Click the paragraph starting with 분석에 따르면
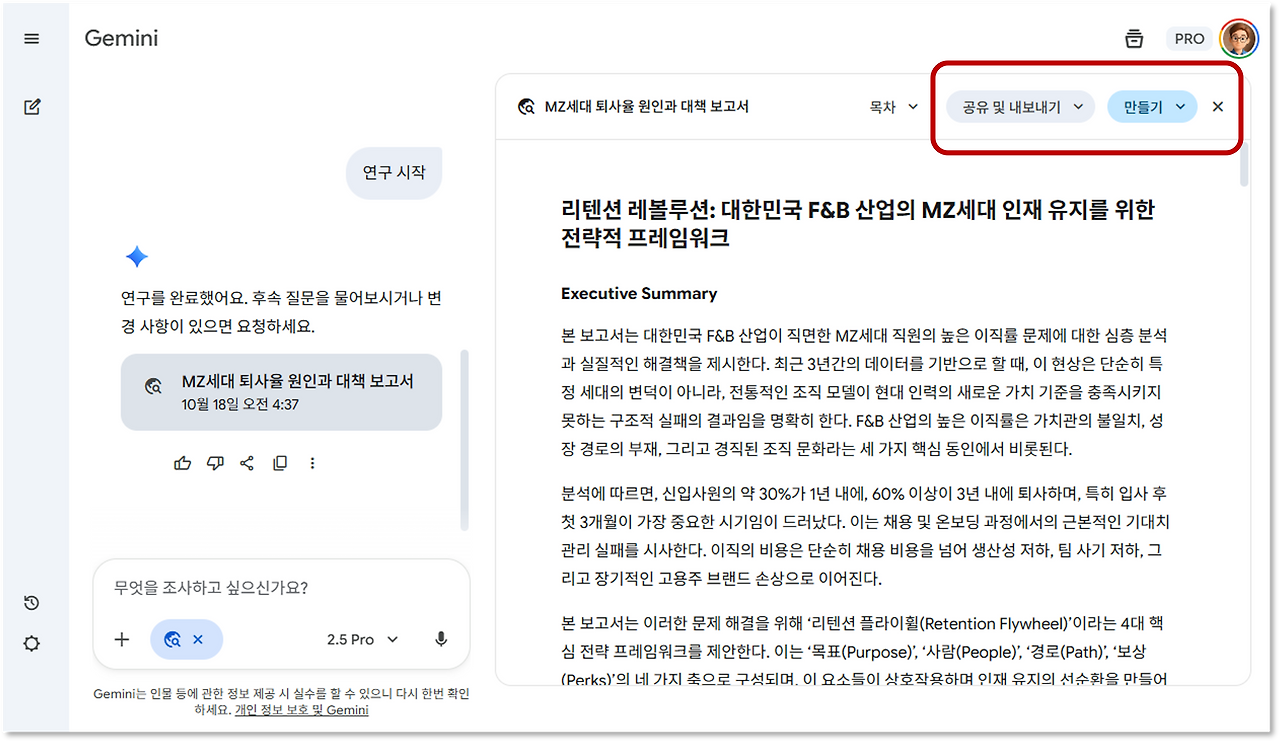Viewport: 1280px width, 742px height. [865, 536]
